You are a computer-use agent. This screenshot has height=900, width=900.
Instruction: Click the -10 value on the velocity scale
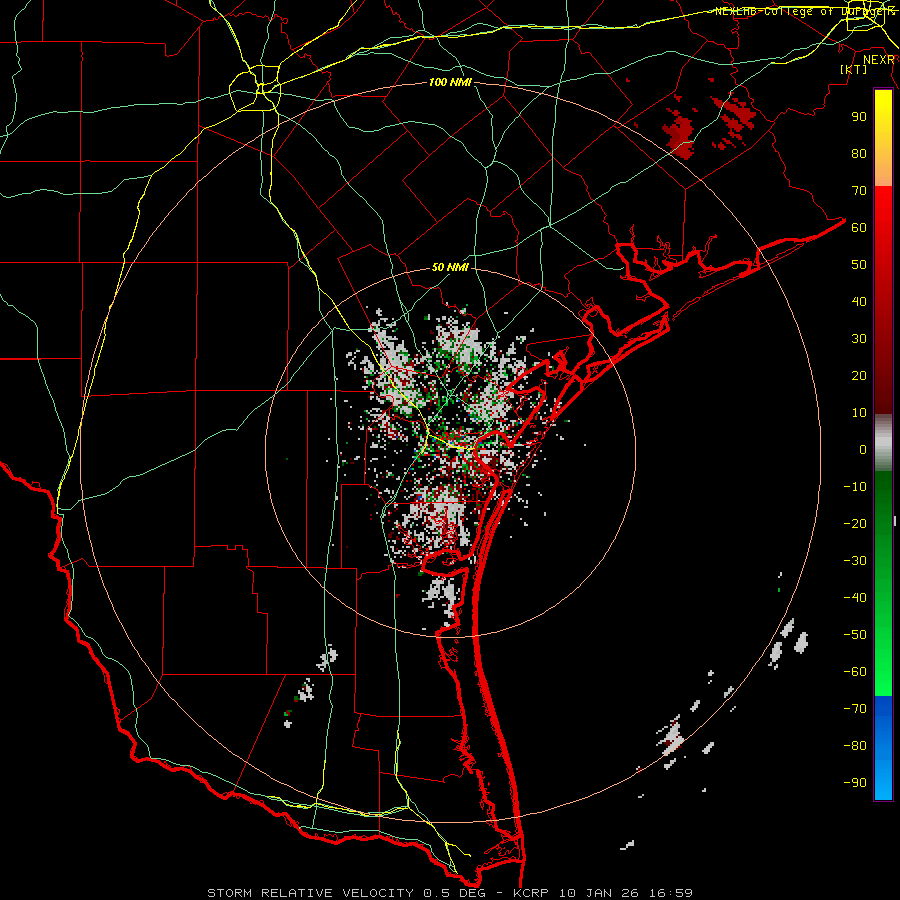(855, 487)
